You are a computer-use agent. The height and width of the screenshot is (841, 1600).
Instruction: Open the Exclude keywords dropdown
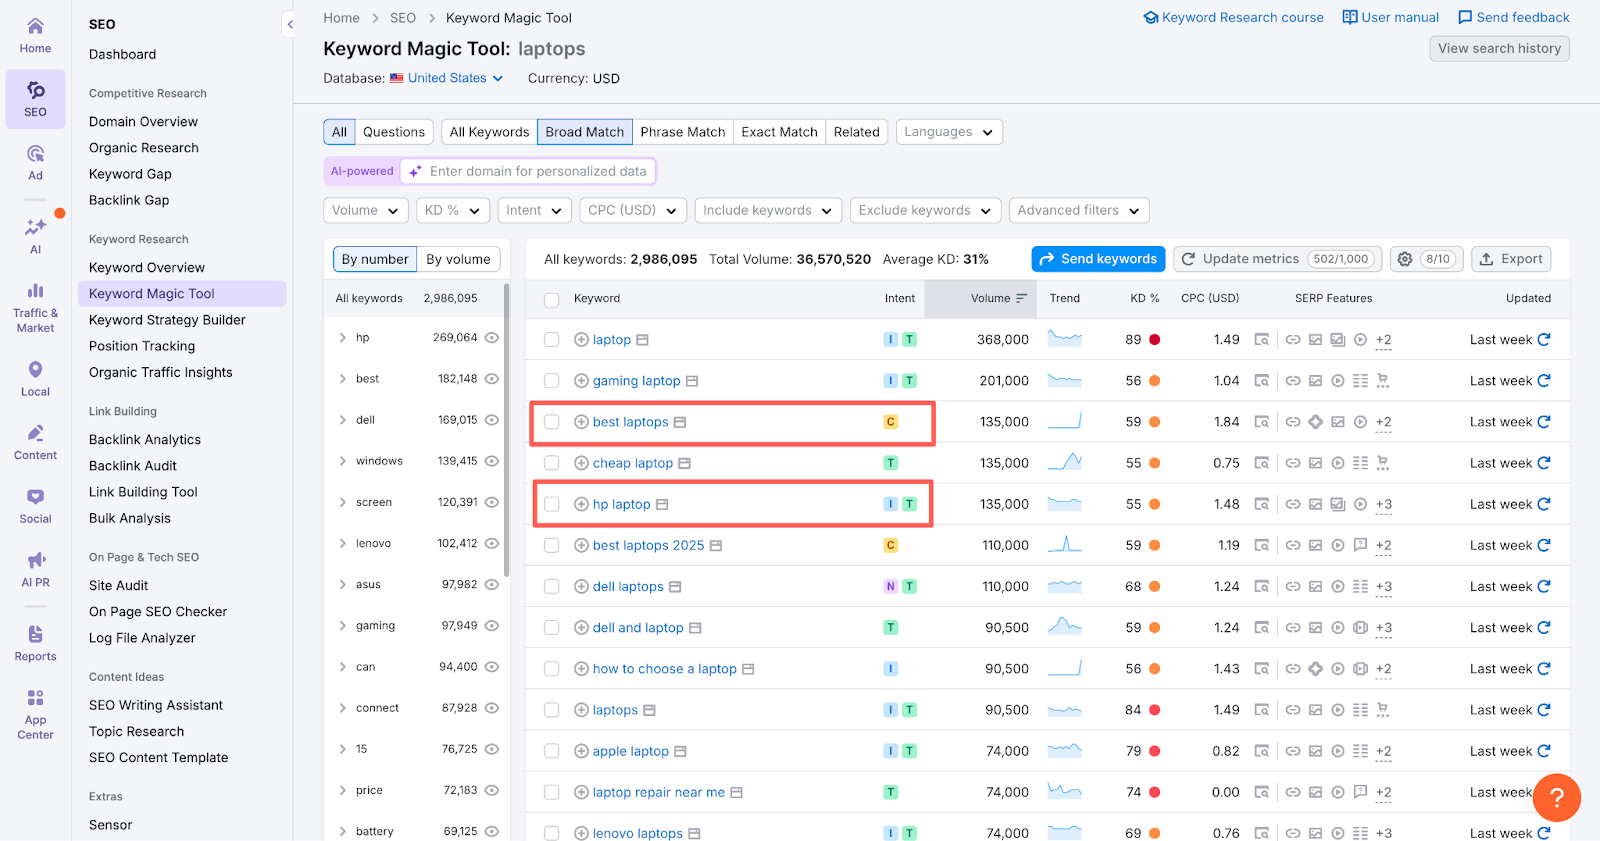[925, 210]
